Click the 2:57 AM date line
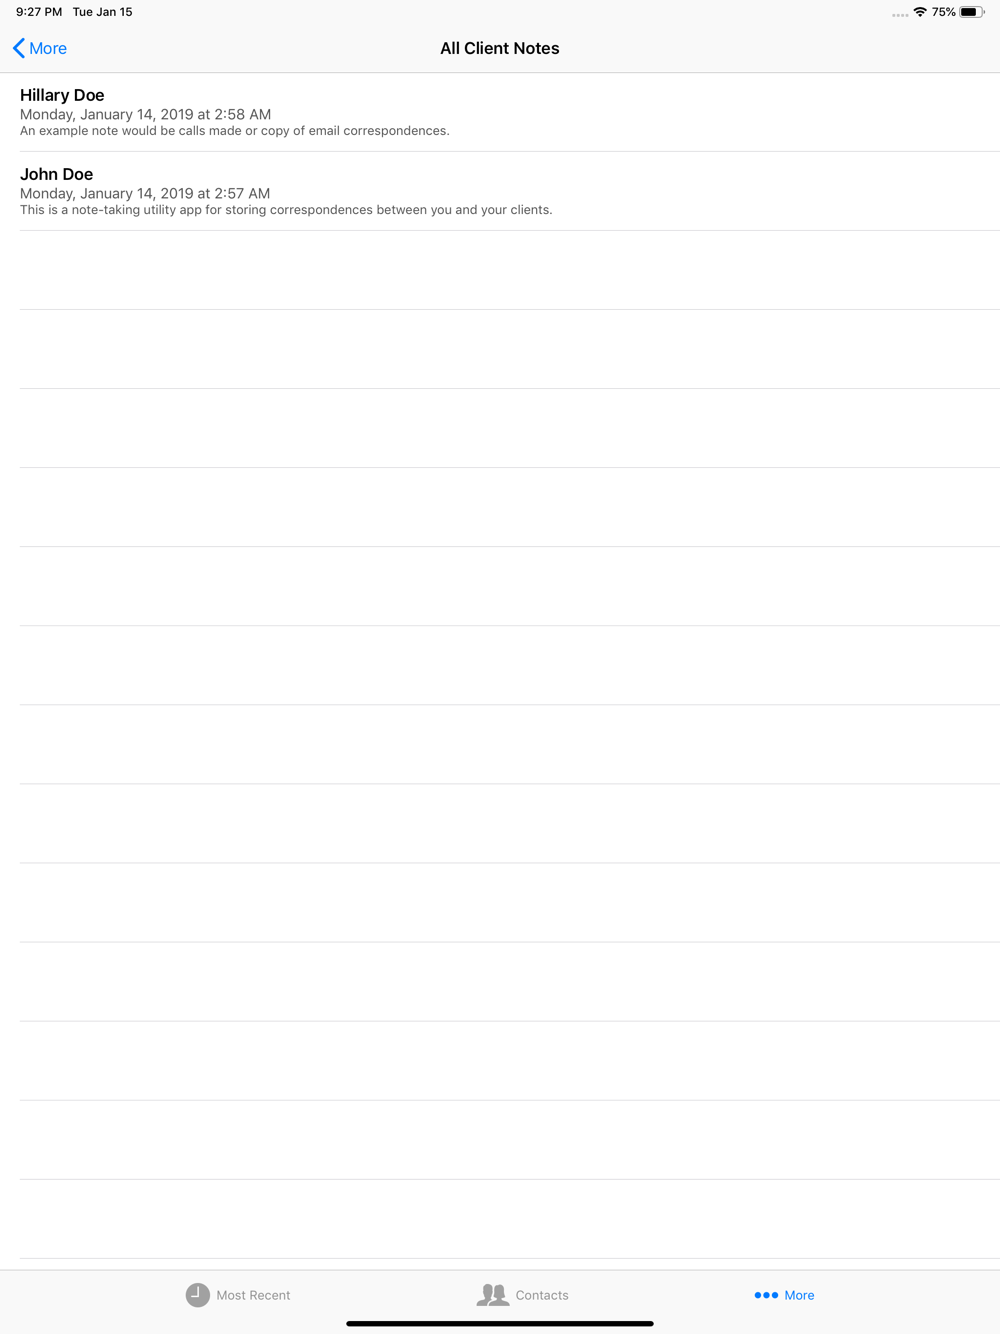This screenshot has width=1000, height=1334. pyautogui.click(x=145, y=193)
